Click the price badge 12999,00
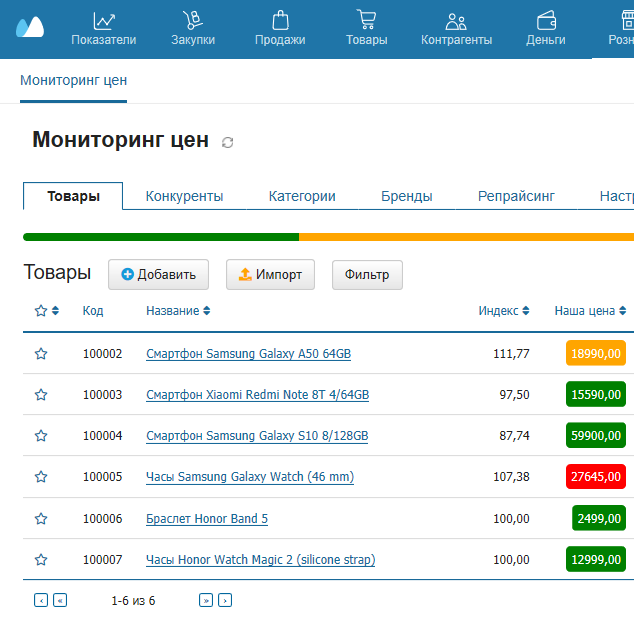This screenshot has width=634, height=634. [x=596, y=559]
